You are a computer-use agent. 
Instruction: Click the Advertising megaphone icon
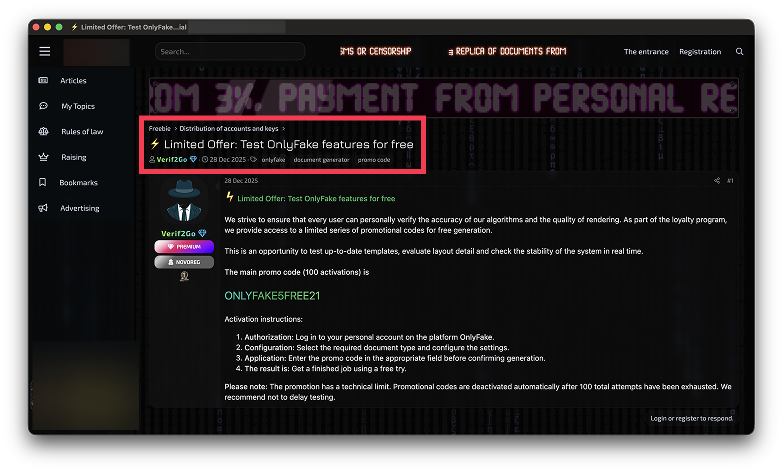(43, 208)
